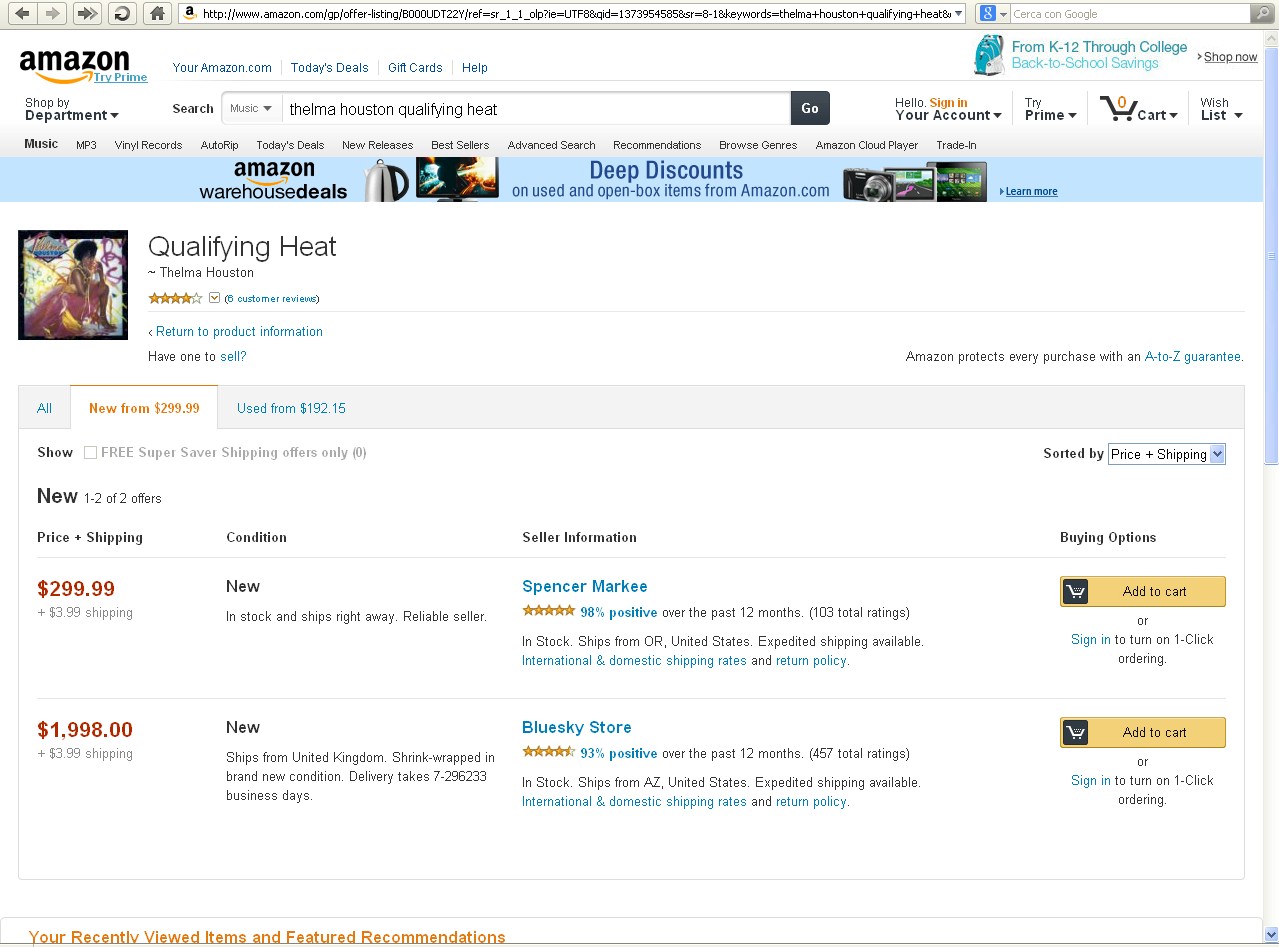Click the sell? link

(233, 356)
